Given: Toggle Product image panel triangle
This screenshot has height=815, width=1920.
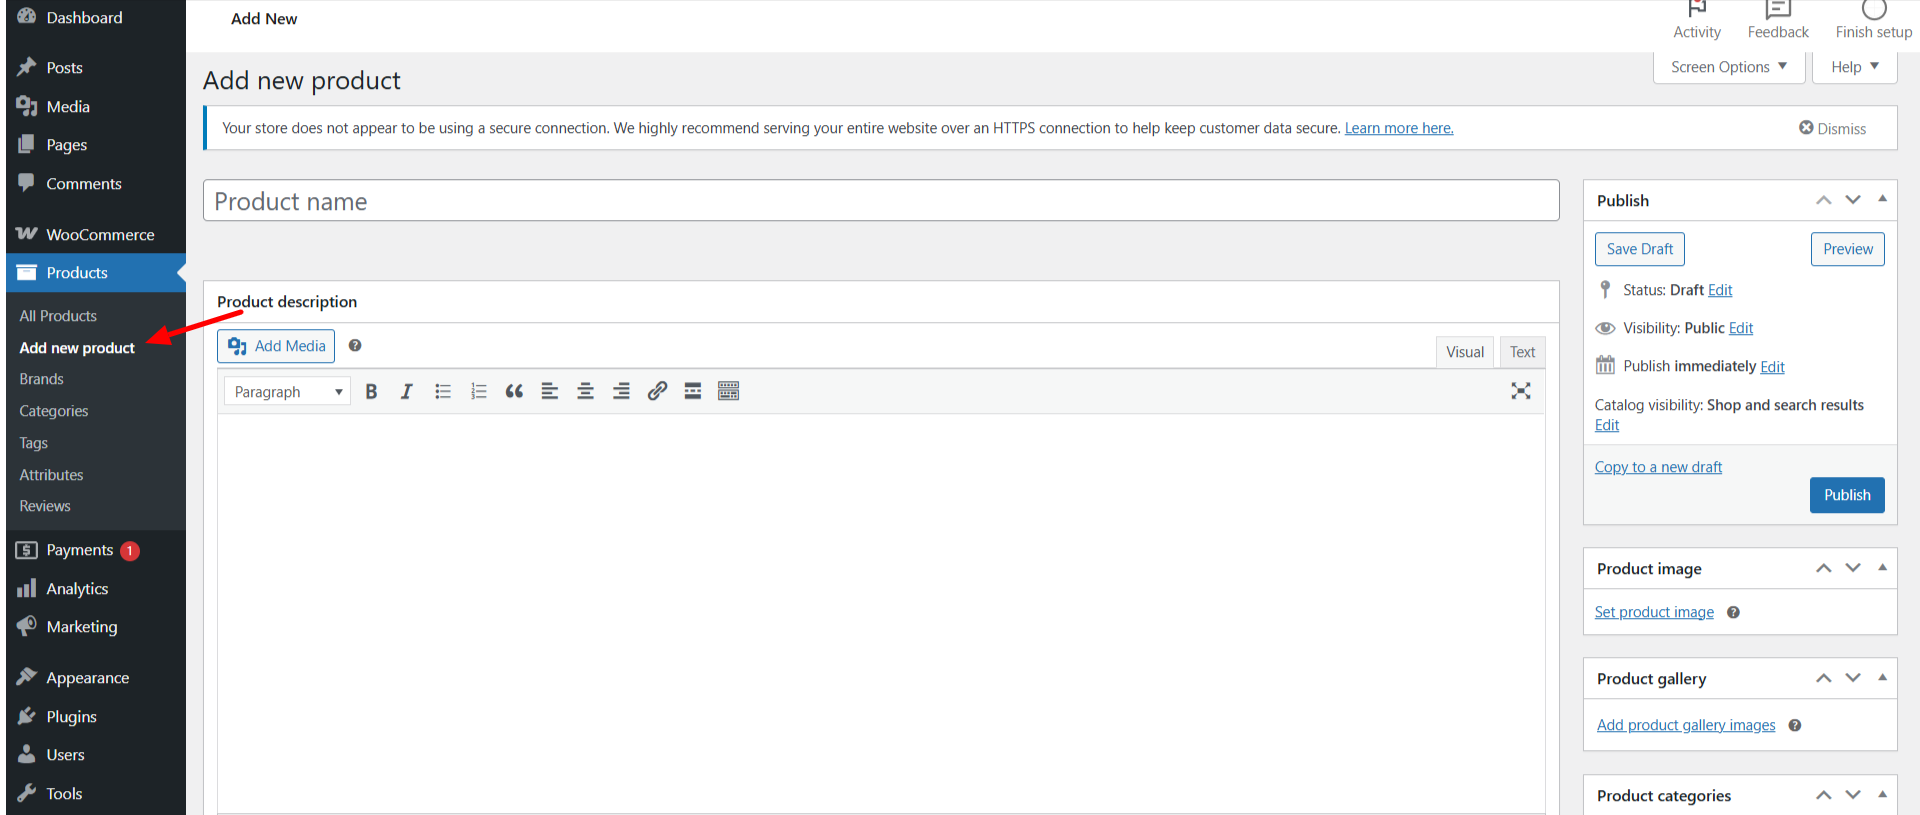Looking at the screenshot, I should point(1882,567).
